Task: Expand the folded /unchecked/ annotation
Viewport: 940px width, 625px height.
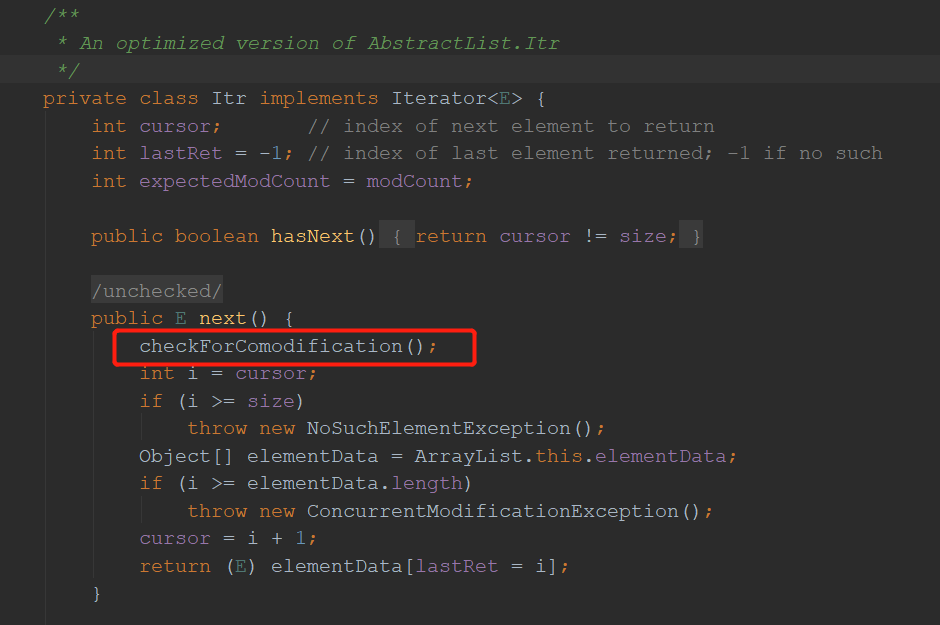Action: (156, 291)
